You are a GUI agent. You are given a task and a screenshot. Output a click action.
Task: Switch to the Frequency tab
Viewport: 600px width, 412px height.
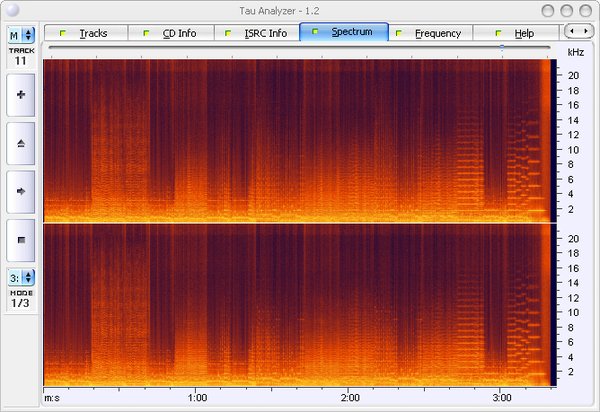(x=431, y=33)
